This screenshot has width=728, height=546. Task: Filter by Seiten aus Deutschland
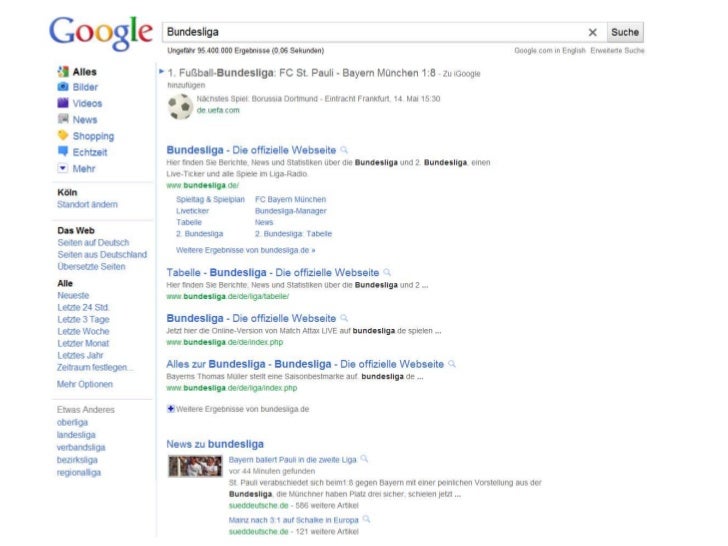coord(102,254)
